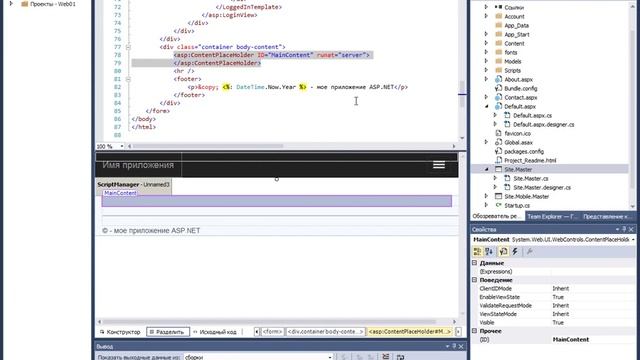Show Events via the lightning bolt icon
Image resolution: width=640 pixels, height=360 pixels.
[x=515, y=252]
